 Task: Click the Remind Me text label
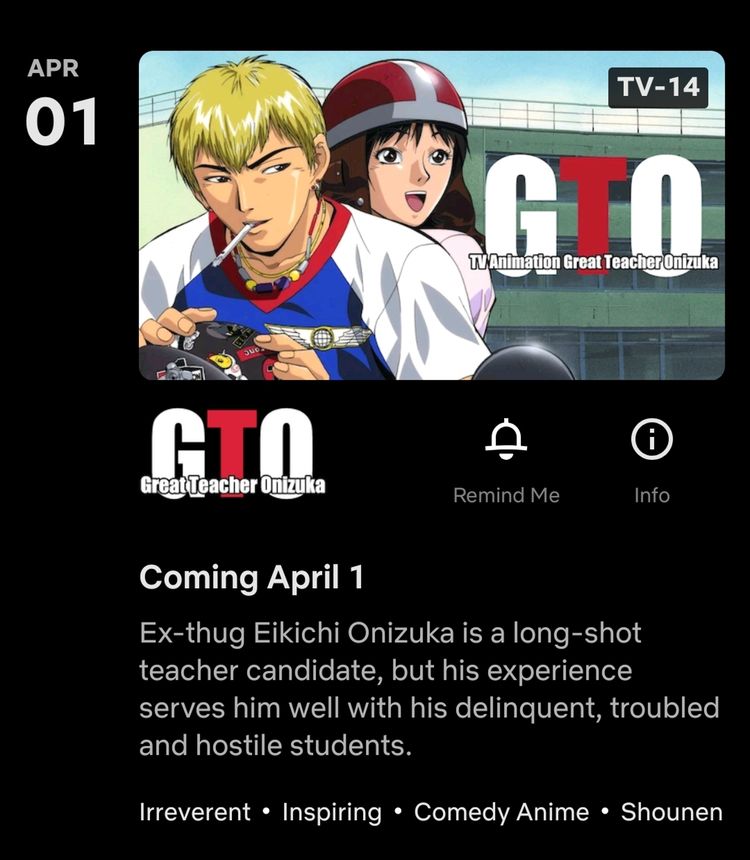click(506, 495)
